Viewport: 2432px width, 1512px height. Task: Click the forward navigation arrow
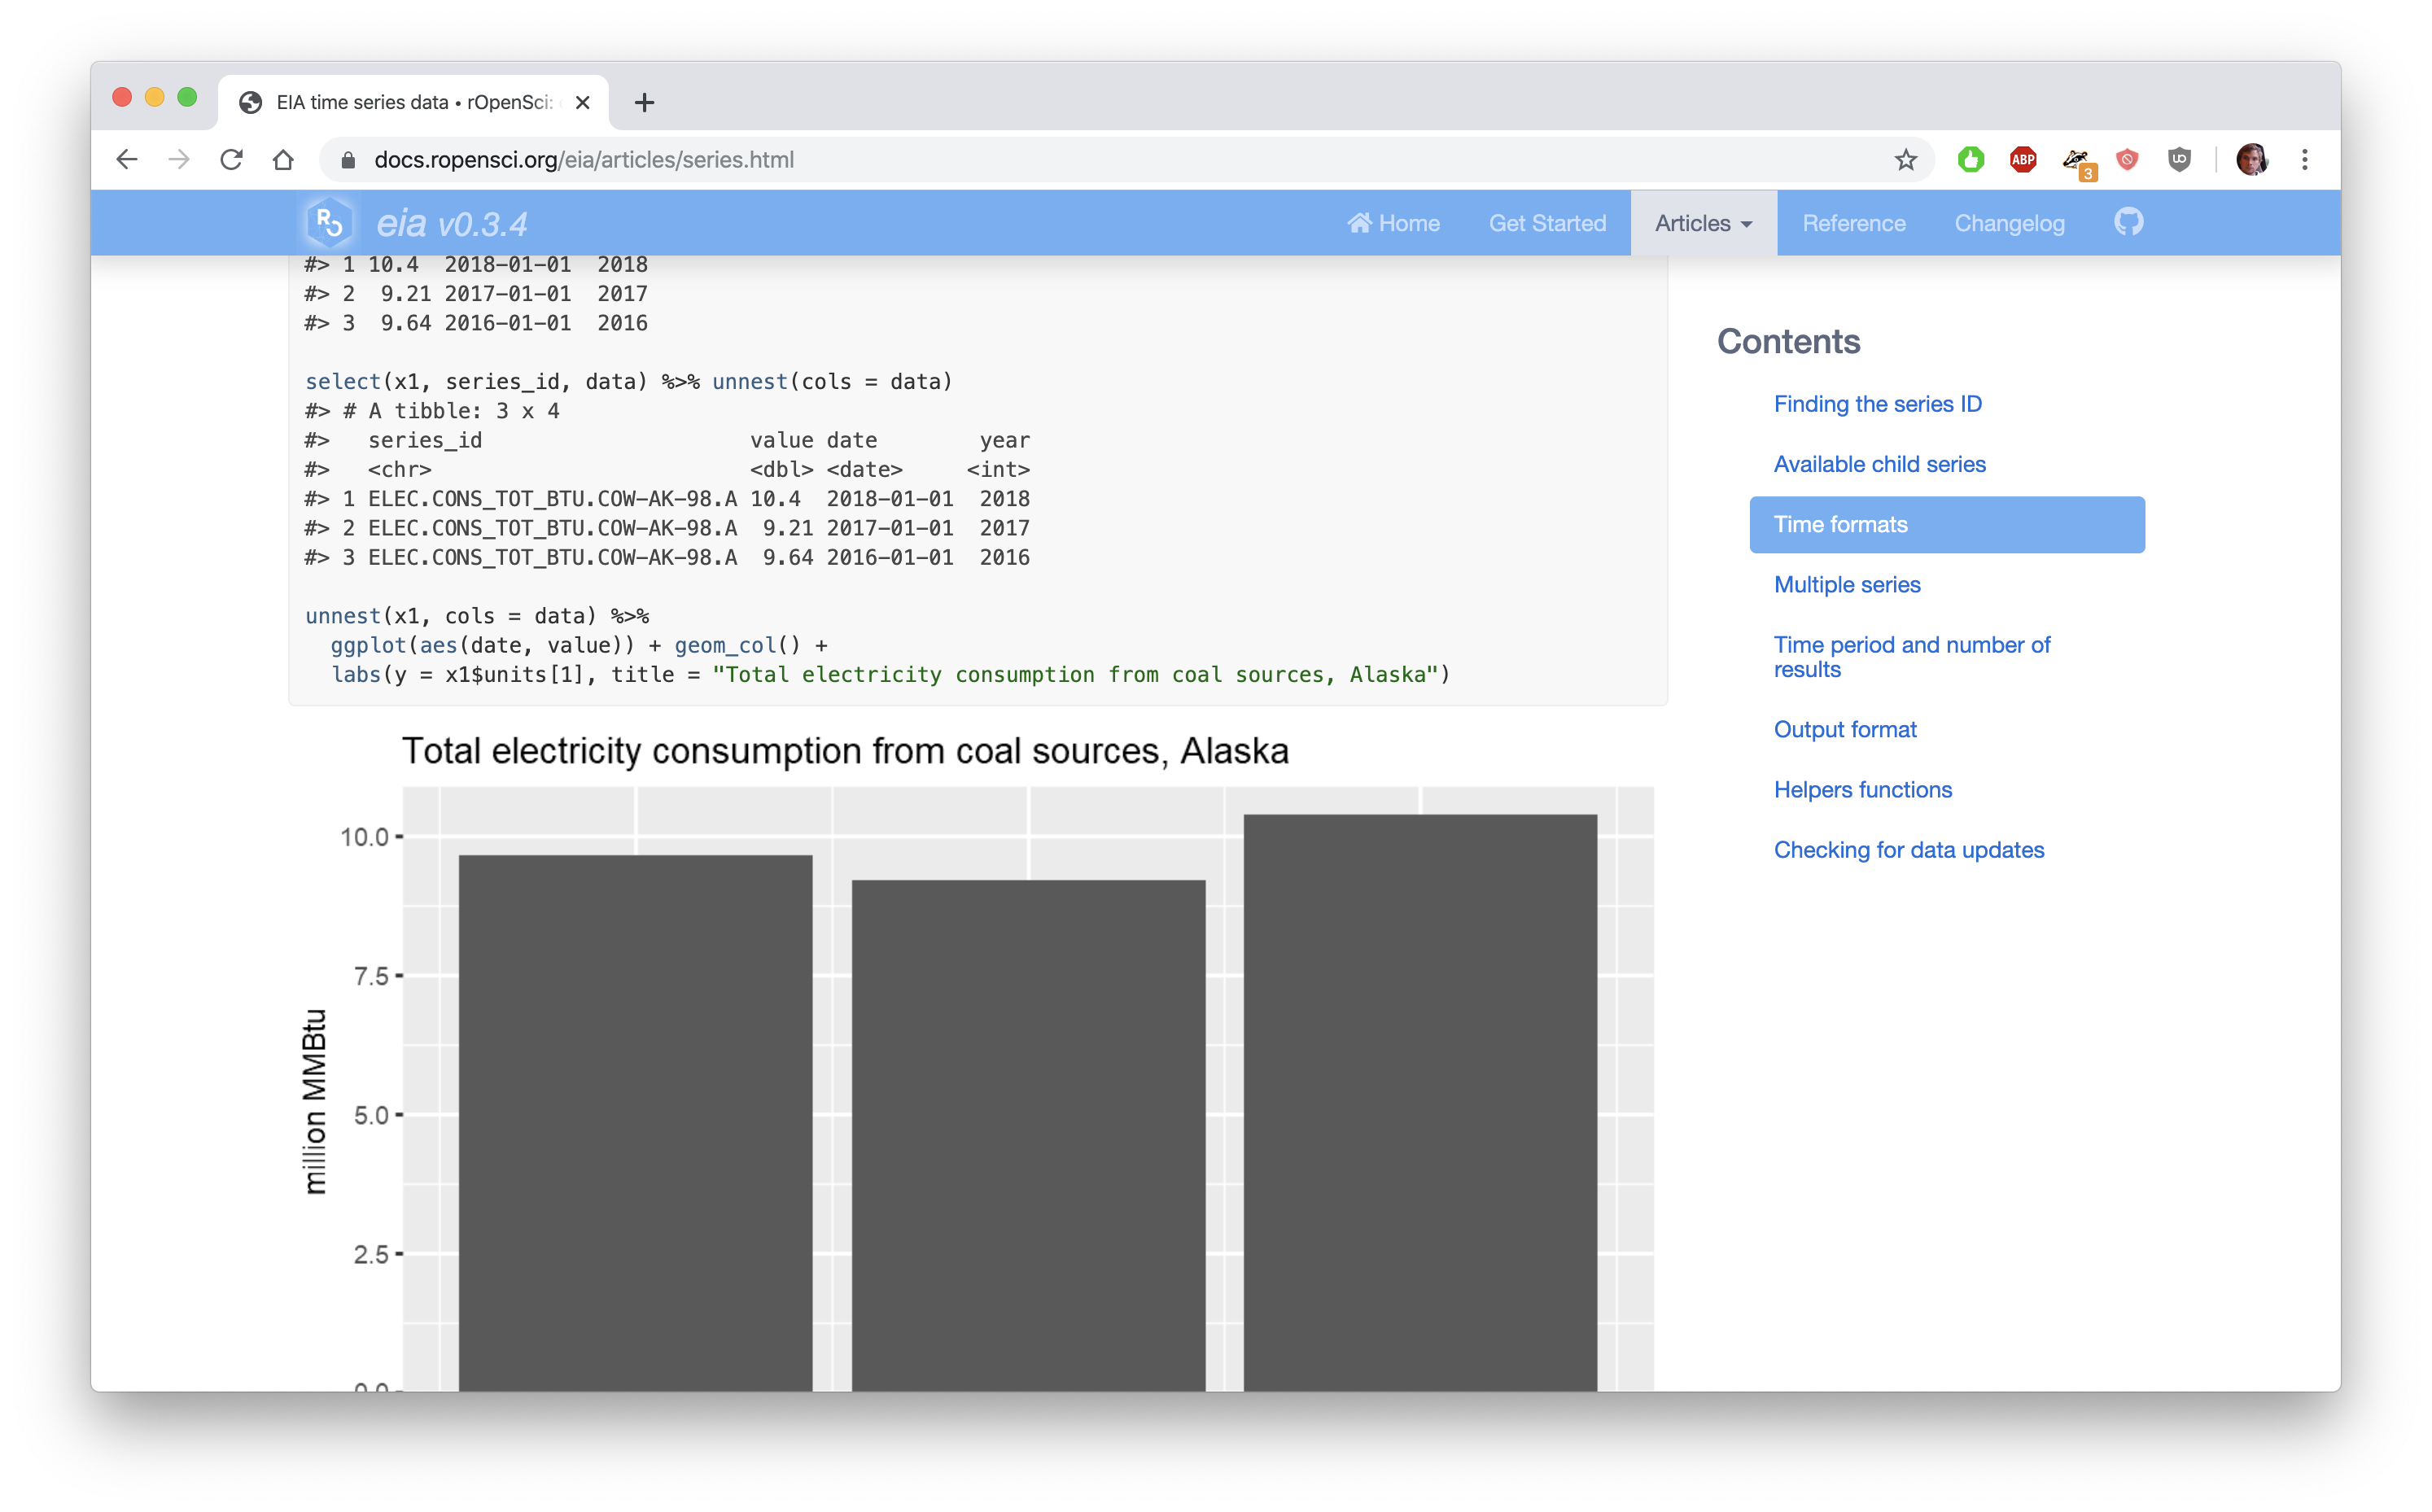180,159
